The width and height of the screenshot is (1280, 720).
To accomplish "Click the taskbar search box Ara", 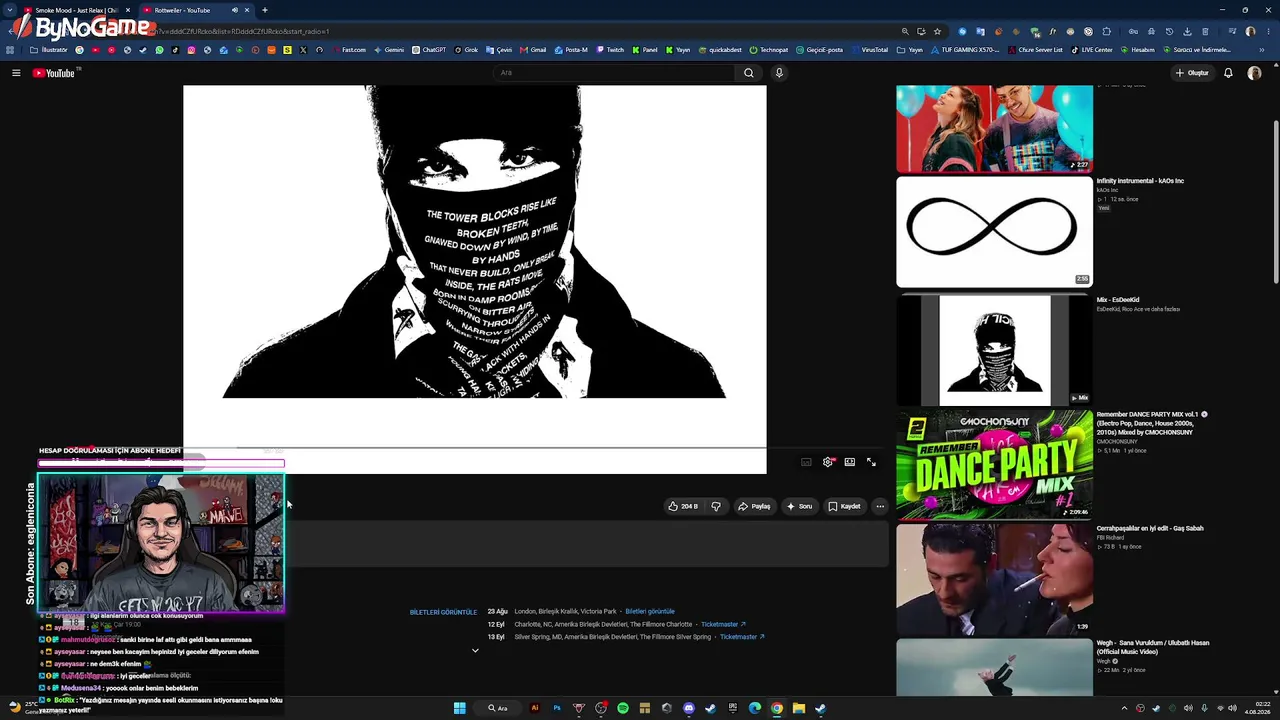I will [497, 708].
